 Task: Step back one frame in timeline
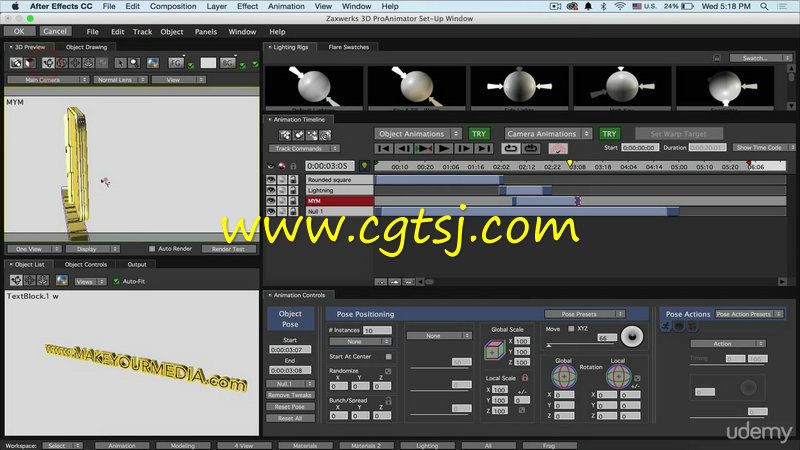pyautogui.click(x=404, y=148)
